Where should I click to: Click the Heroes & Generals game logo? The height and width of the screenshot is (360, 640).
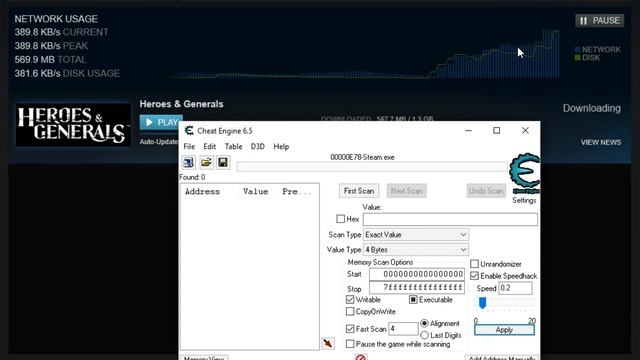point(73,125)
